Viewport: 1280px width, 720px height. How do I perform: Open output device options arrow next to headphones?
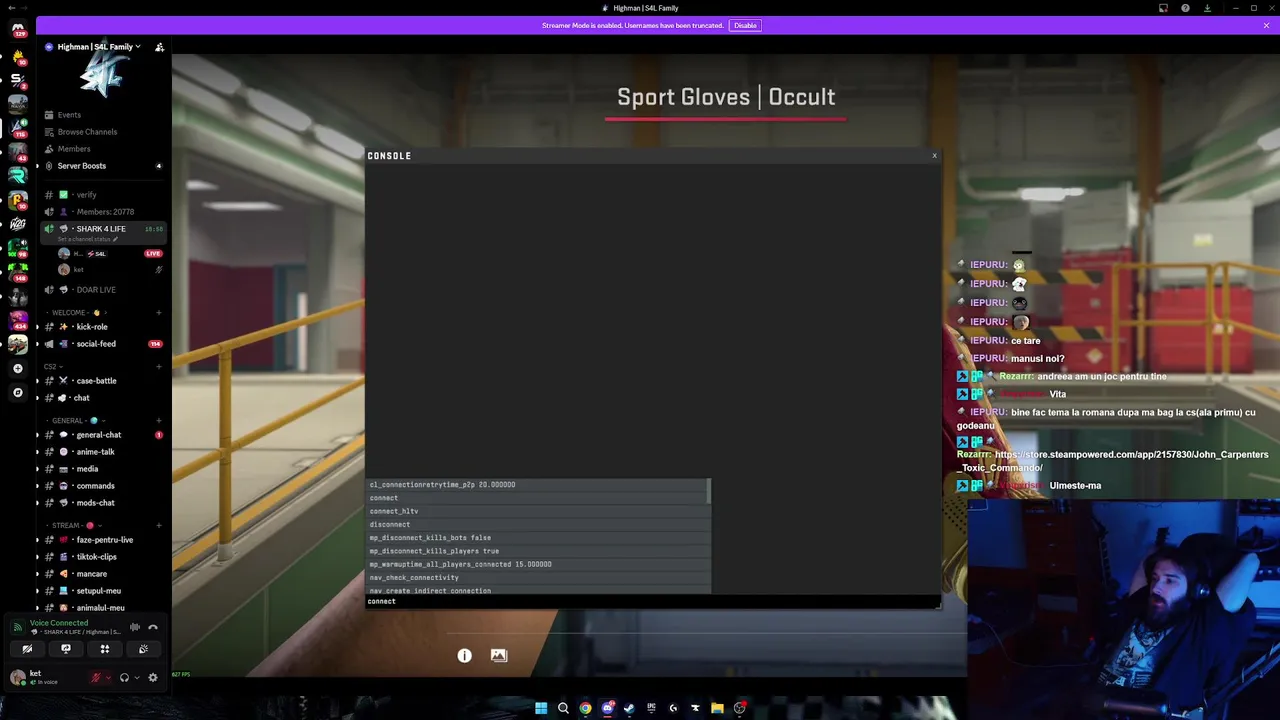click(137, 678)
